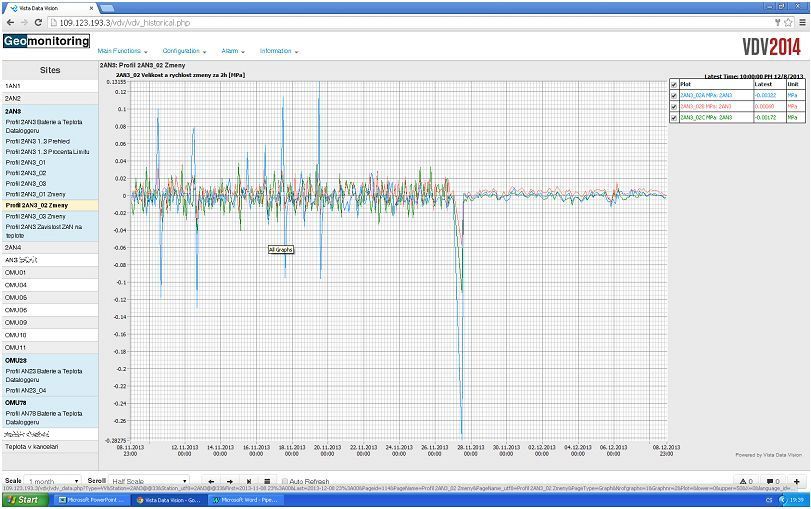
Task: Click the selected Profil 2AN3_02 Zmeny item
Action: 50,205
